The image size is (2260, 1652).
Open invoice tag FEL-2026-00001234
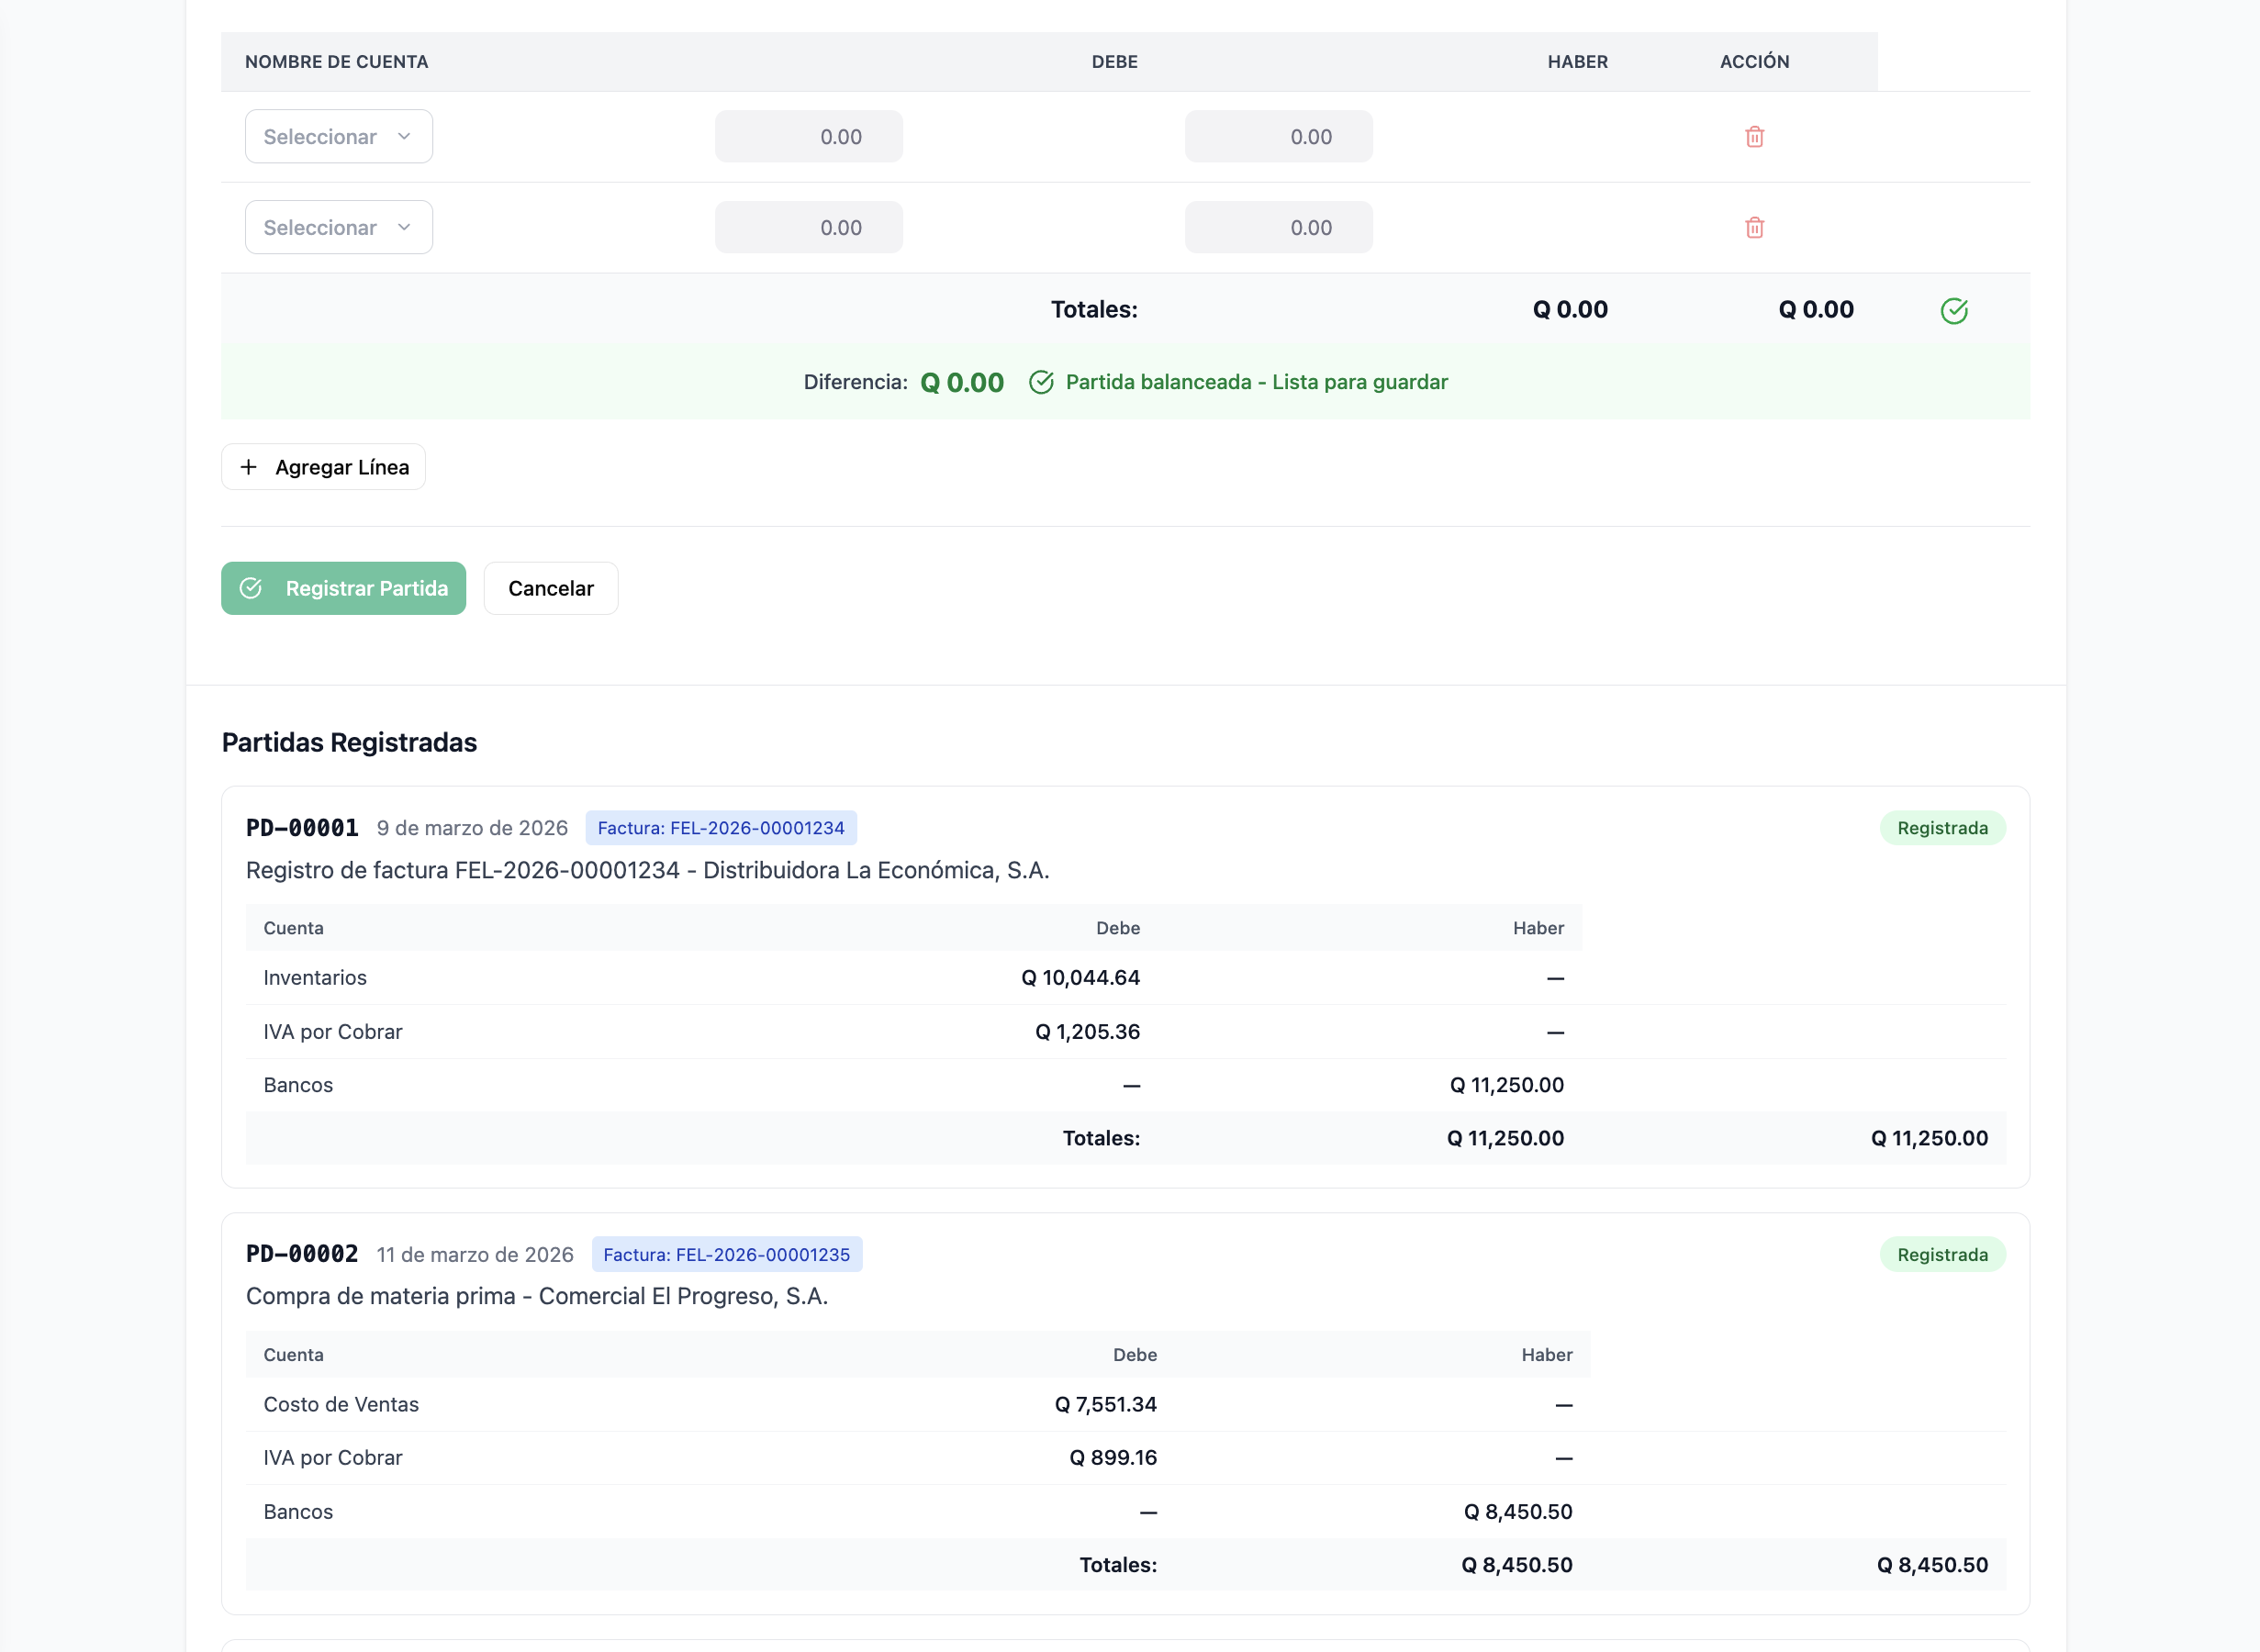pyautogui.click(x=721, y=828)
